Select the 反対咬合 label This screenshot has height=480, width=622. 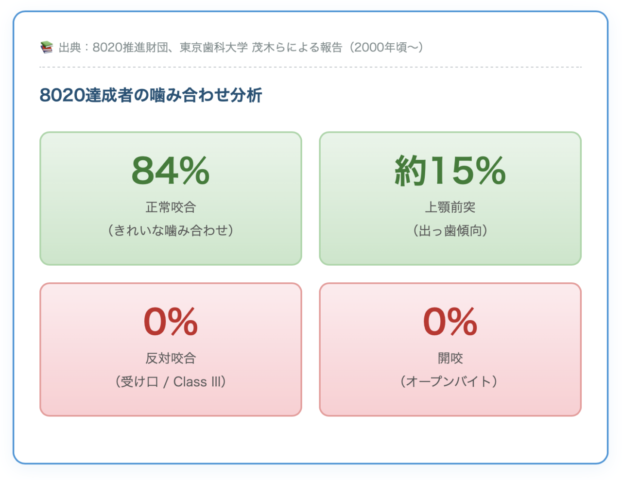170,357
